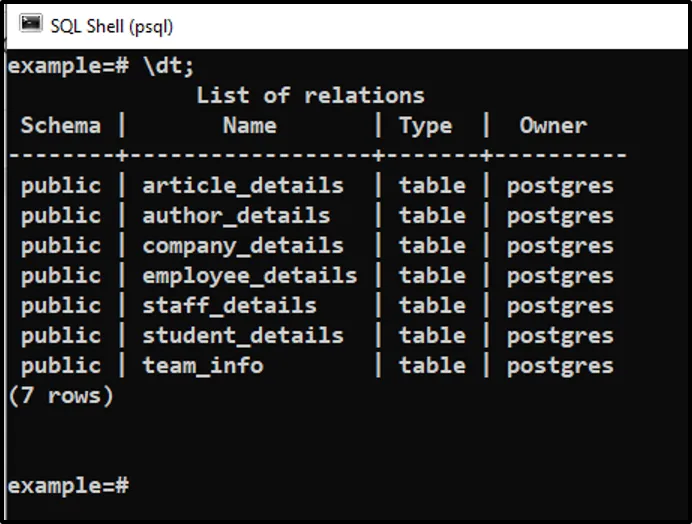Click the Schema column header
Screen dimensions: 692x524
coord(60,126)
